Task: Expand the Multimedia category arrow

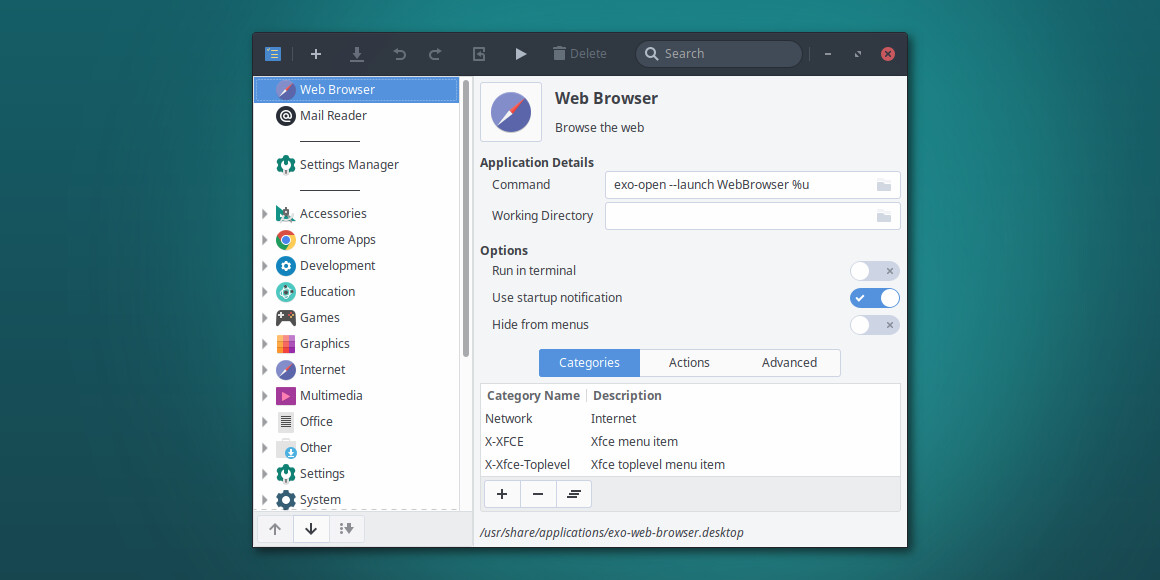Action: 265,396
